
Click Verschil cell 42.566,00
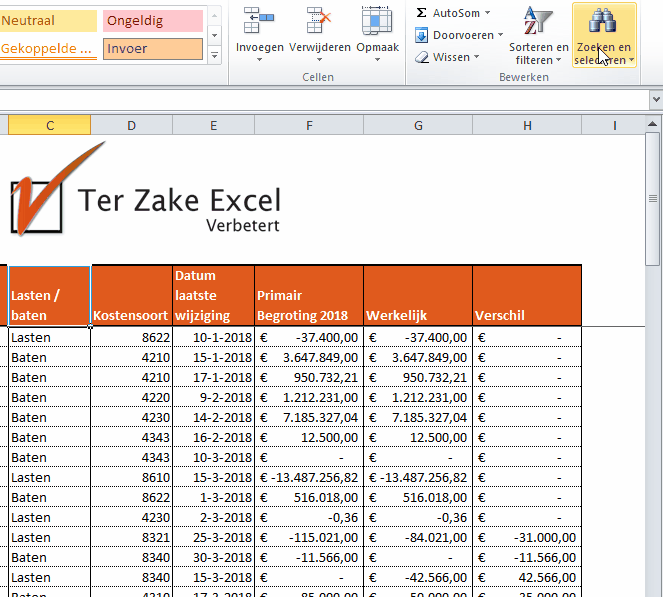527,578
